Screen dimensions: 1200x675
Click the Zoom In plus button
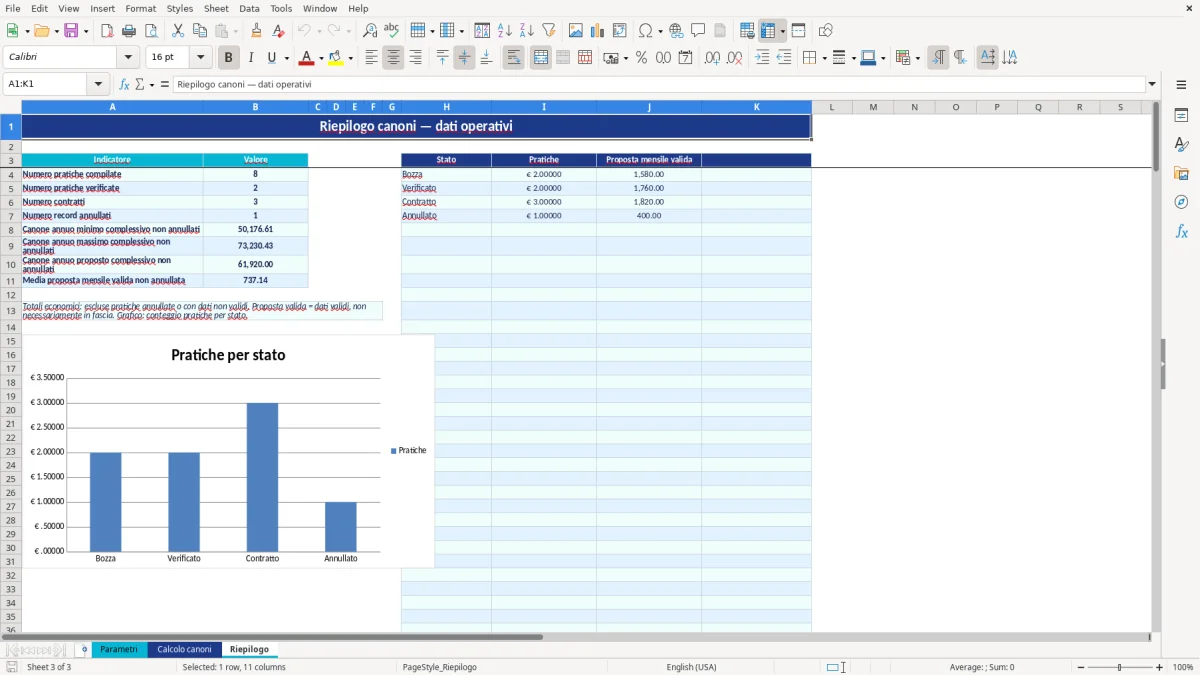tap(1159, 667)
